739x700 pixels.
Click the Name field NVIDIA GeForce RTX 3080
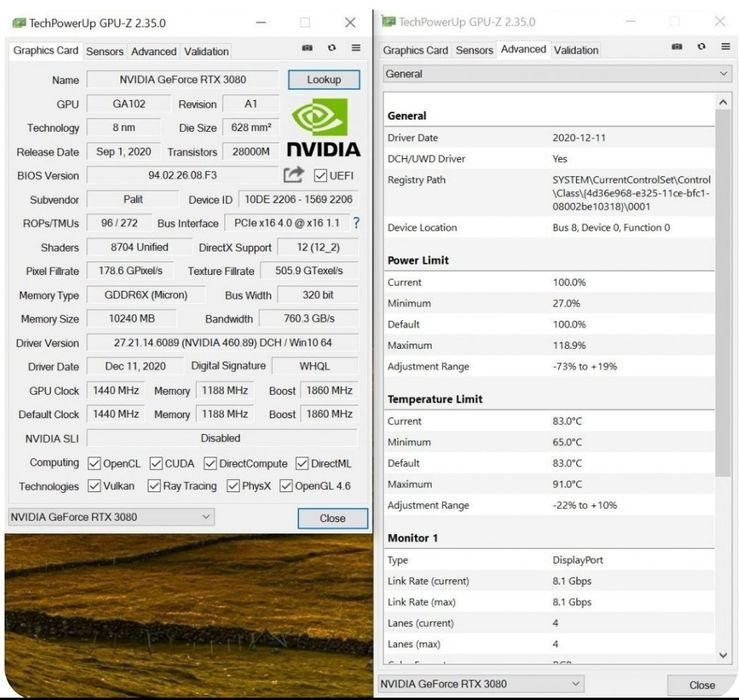(183, 80)
